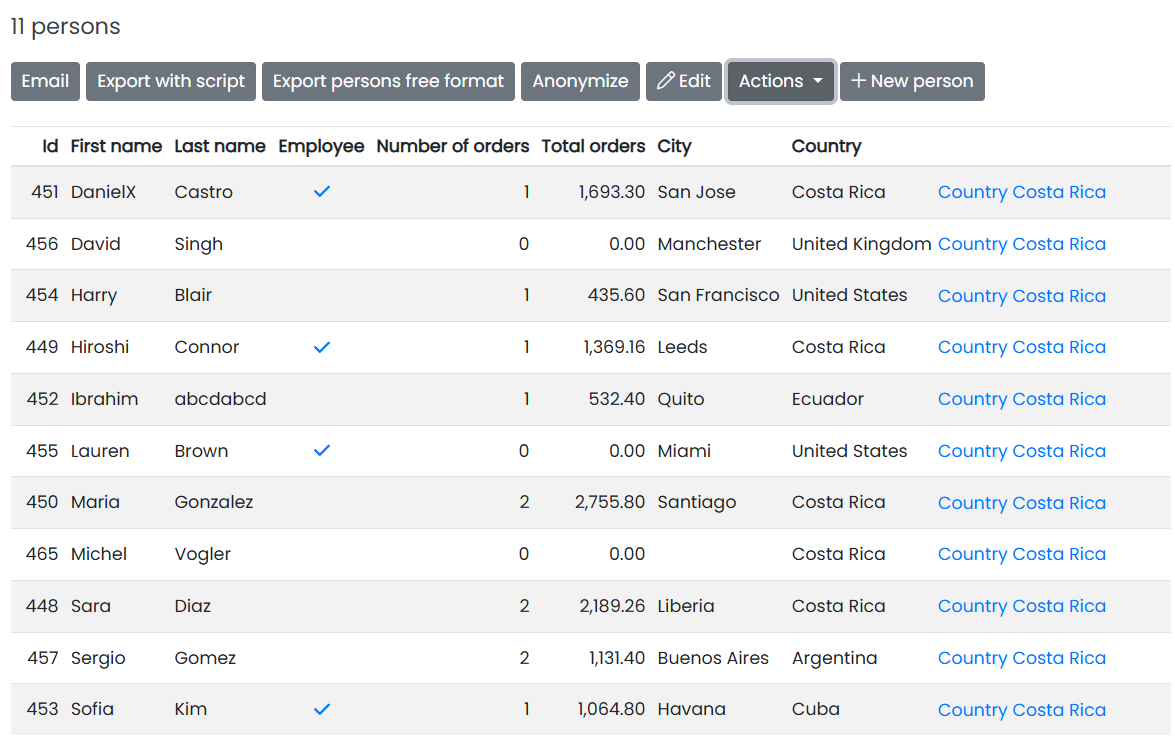Image resolution: width=1175 pixels, height=744 pixels.
Task: Open Country Costa Rica link for David Singh
Action: pos(1021,244)
